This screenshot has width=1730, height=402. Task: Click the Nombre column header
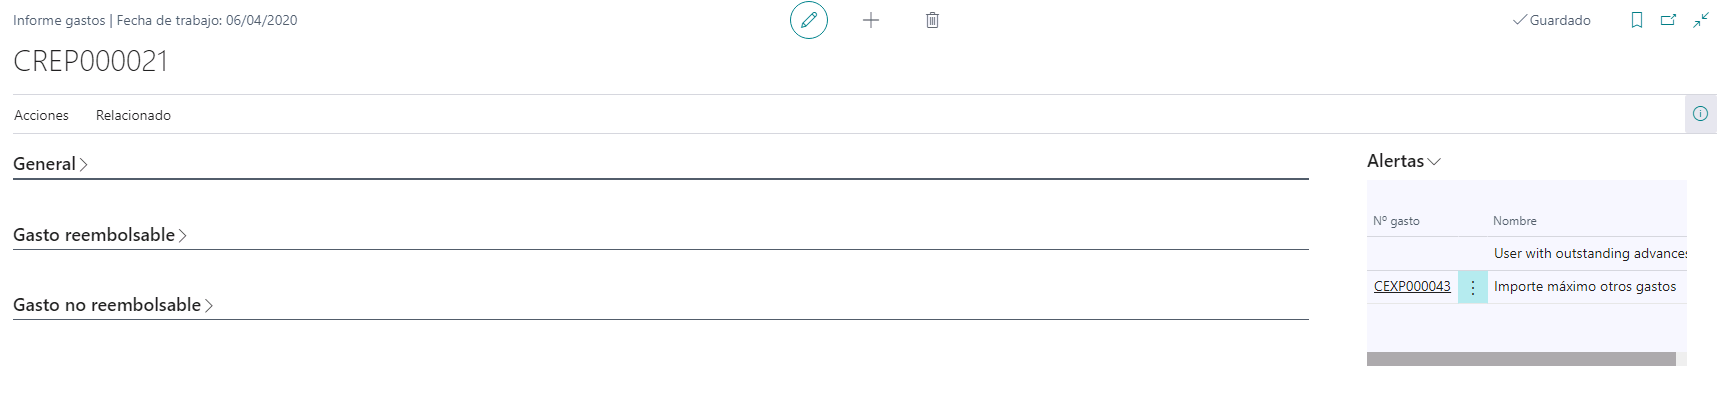pos(1515,221)
